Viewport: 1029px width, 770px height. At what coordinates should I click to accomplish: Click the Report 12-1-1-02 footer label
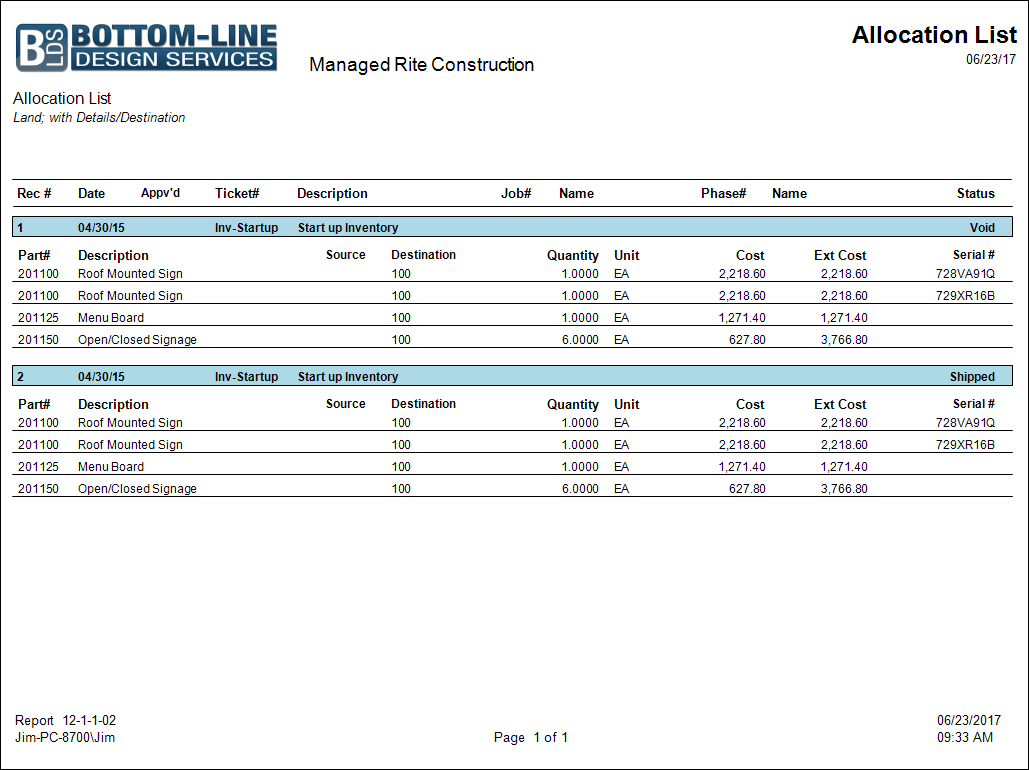65,721
